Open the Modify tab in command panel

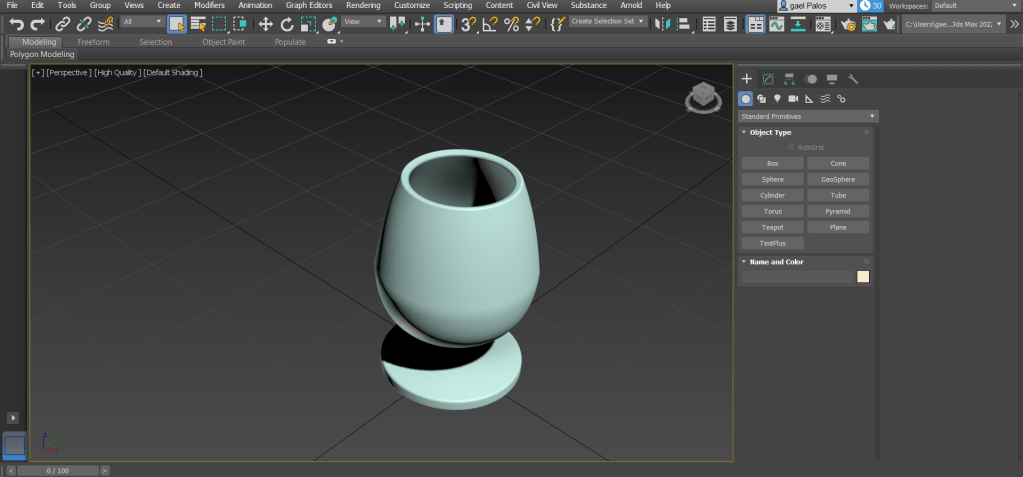768,79
